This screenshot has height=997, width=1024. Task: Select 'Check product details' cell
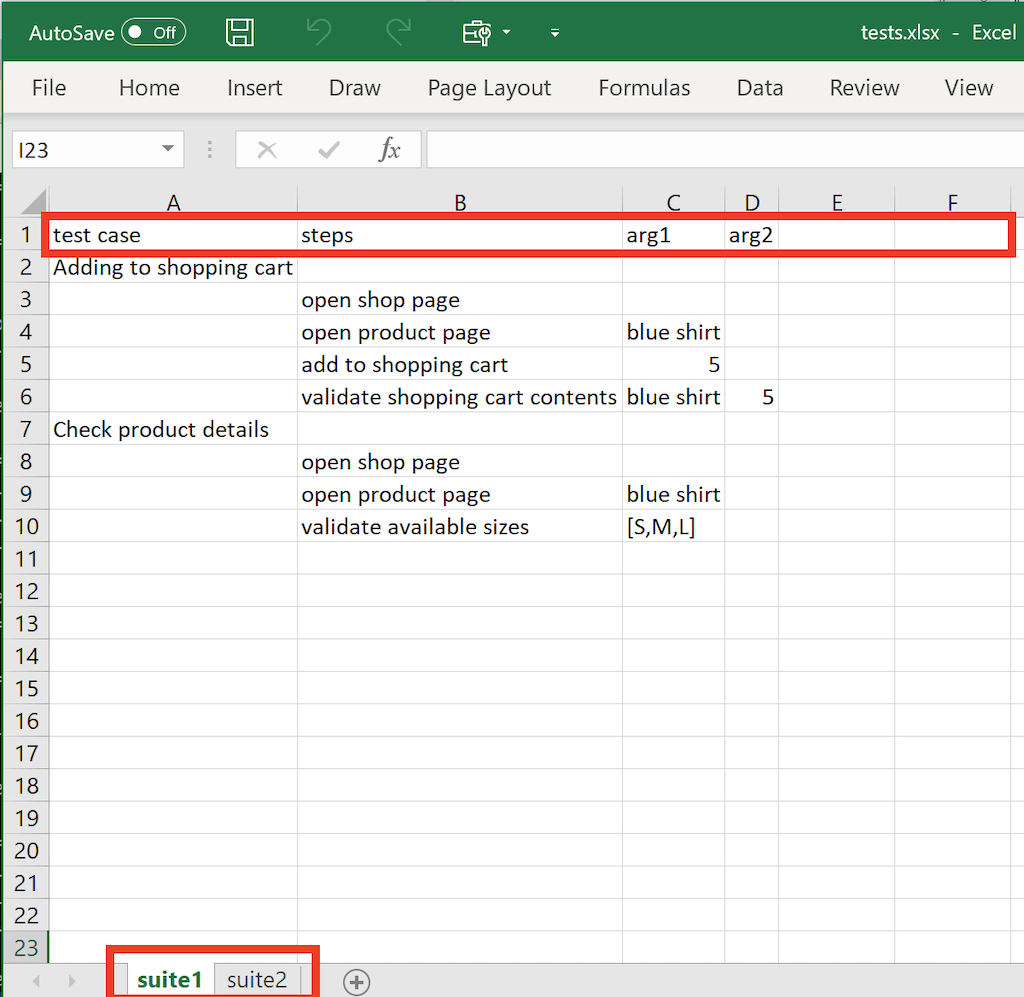(173, 429)
